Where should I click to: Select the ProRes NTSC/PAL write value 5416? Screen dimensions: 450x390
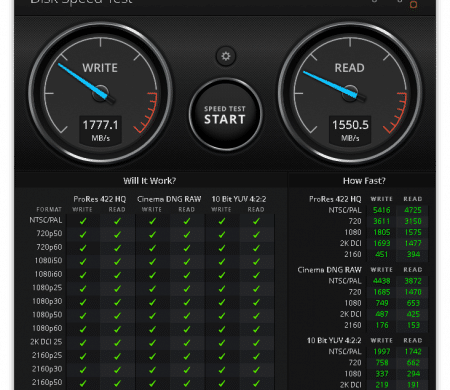click(x=382, y=210)
